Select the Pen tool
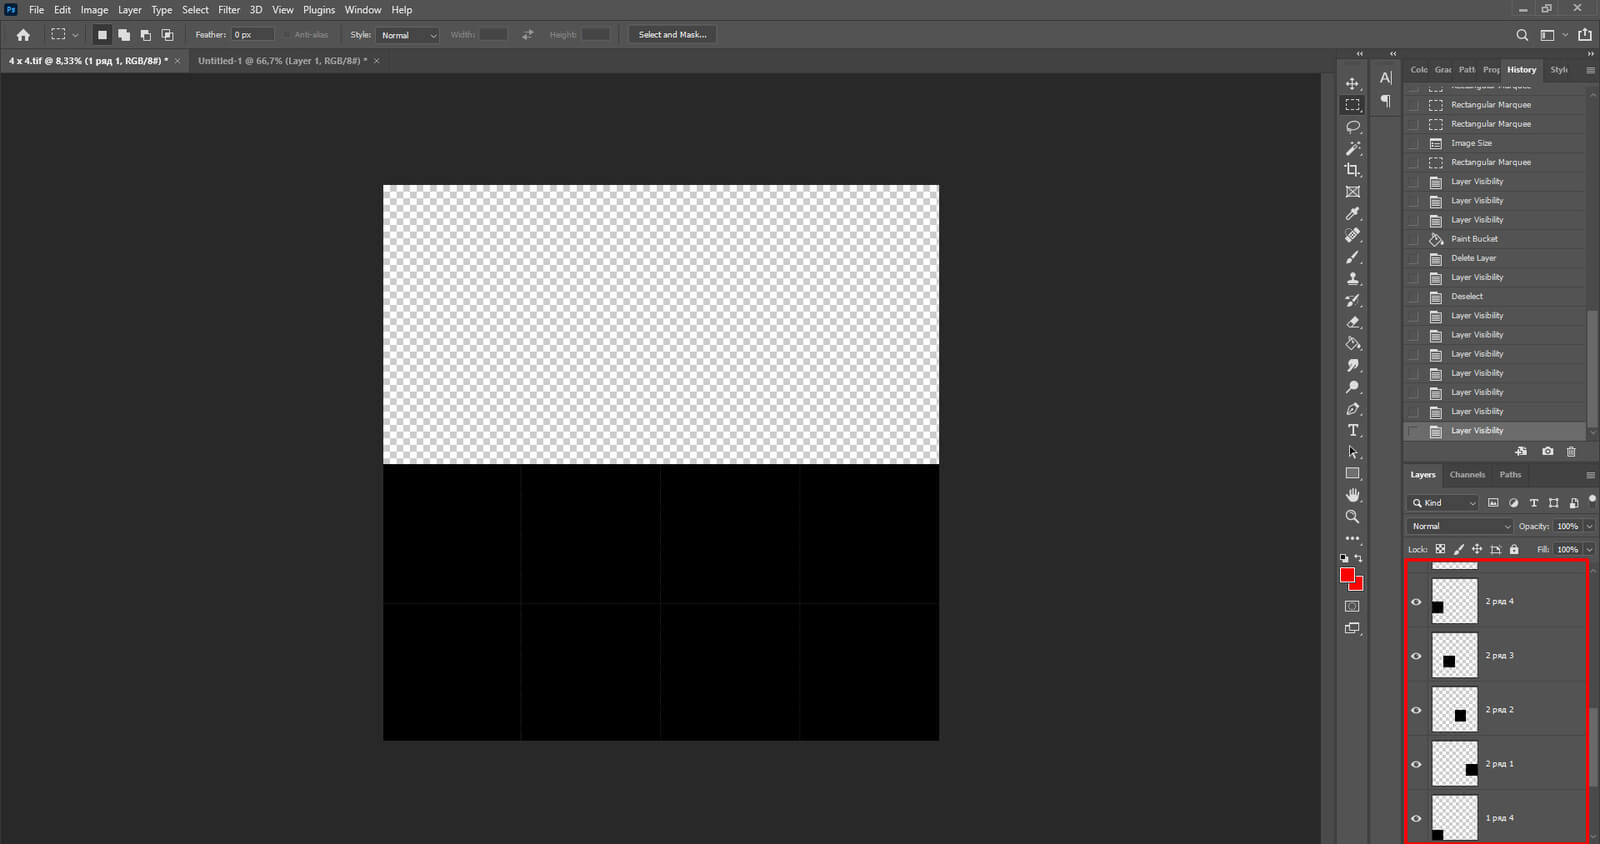 coord(1352,408)
